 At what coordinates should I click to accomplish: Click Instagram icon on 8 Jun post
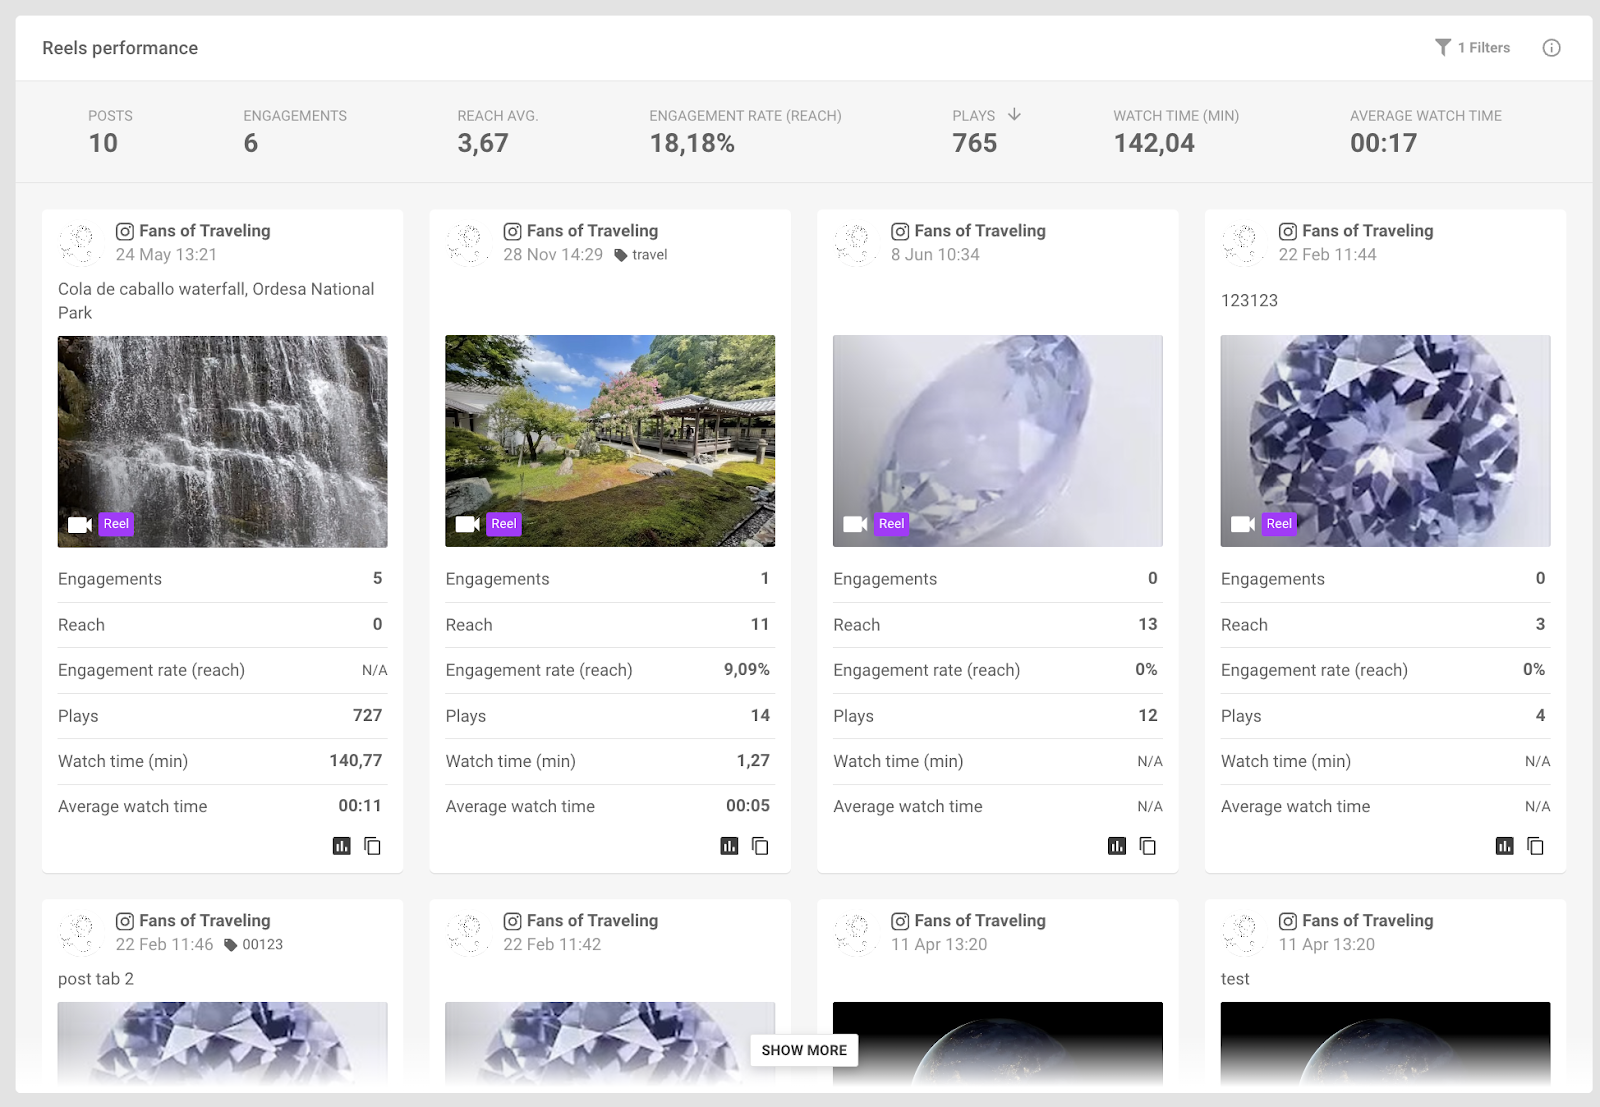tap(900, 231)
